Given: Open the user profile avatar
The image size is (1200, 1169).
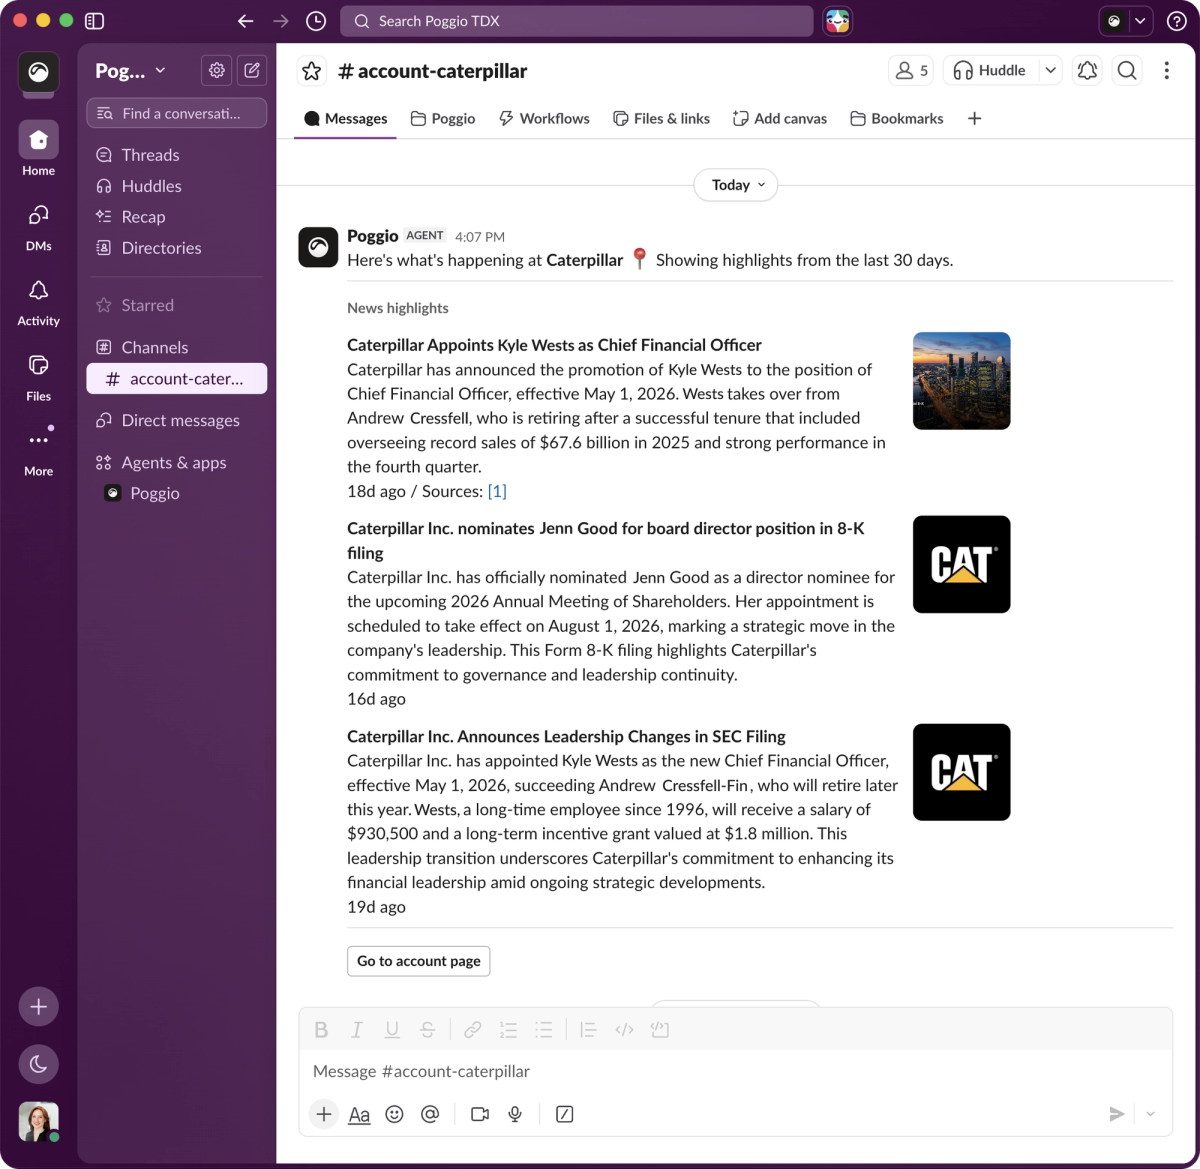Looking at the screenshot, I should tap(39, 1122).
